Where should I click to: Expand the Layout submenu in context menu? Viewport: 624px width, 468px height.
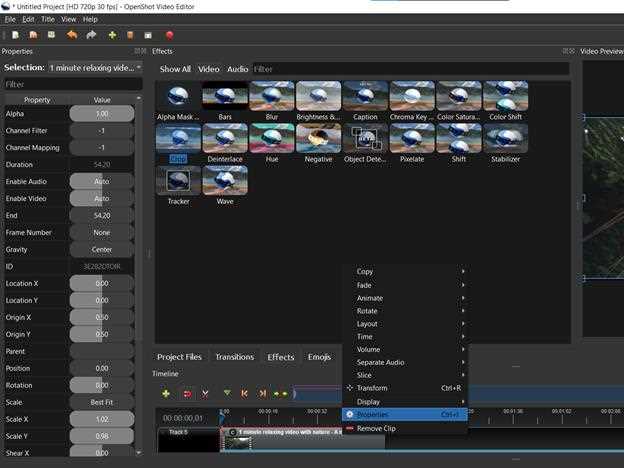point(405,324)
